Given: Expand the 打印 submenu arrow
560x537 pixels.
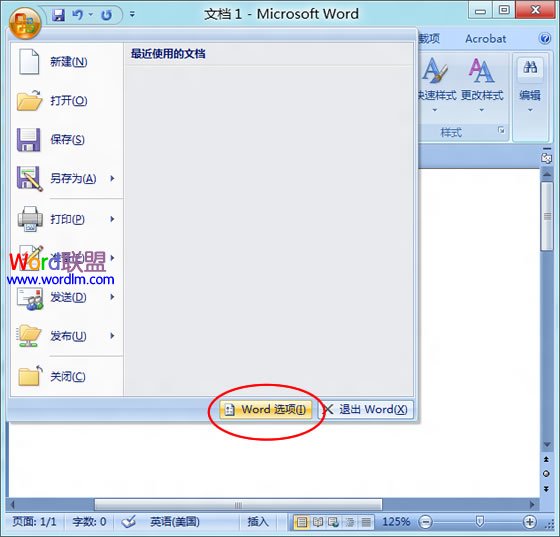Looking at the screenshot, I should click(x=112, y=219).
